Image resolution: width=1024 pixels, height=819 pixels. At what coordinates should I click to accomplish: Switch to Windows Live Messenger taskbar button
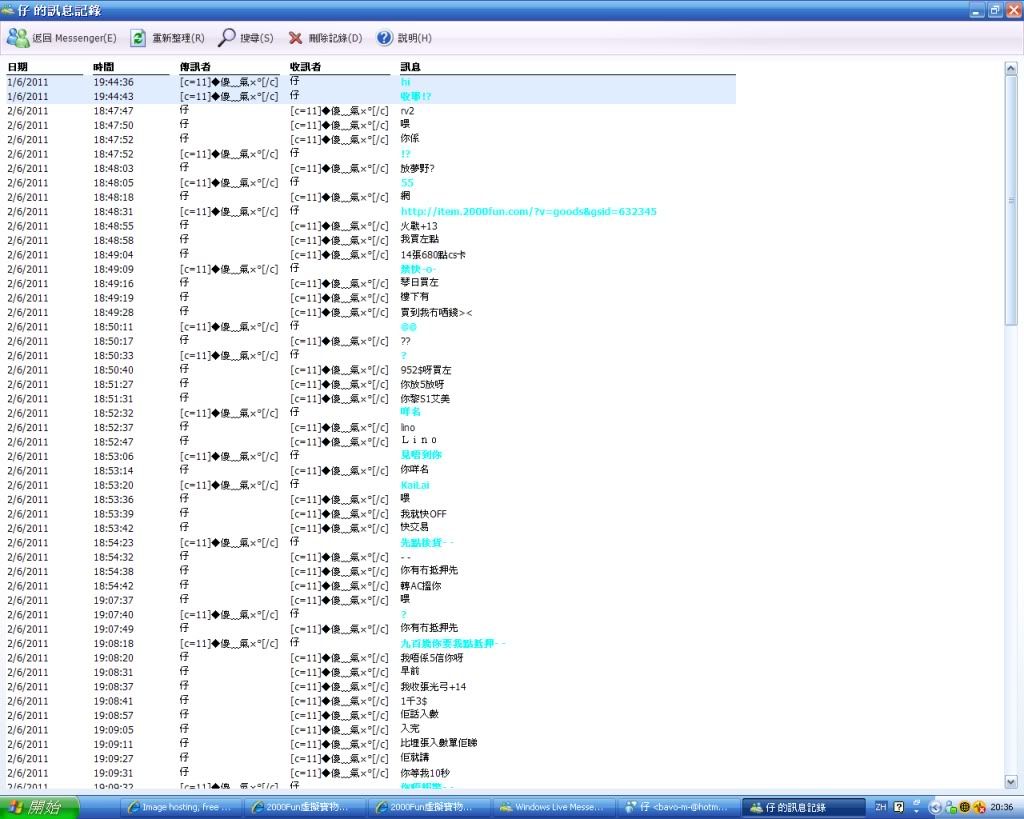[552, 807]
